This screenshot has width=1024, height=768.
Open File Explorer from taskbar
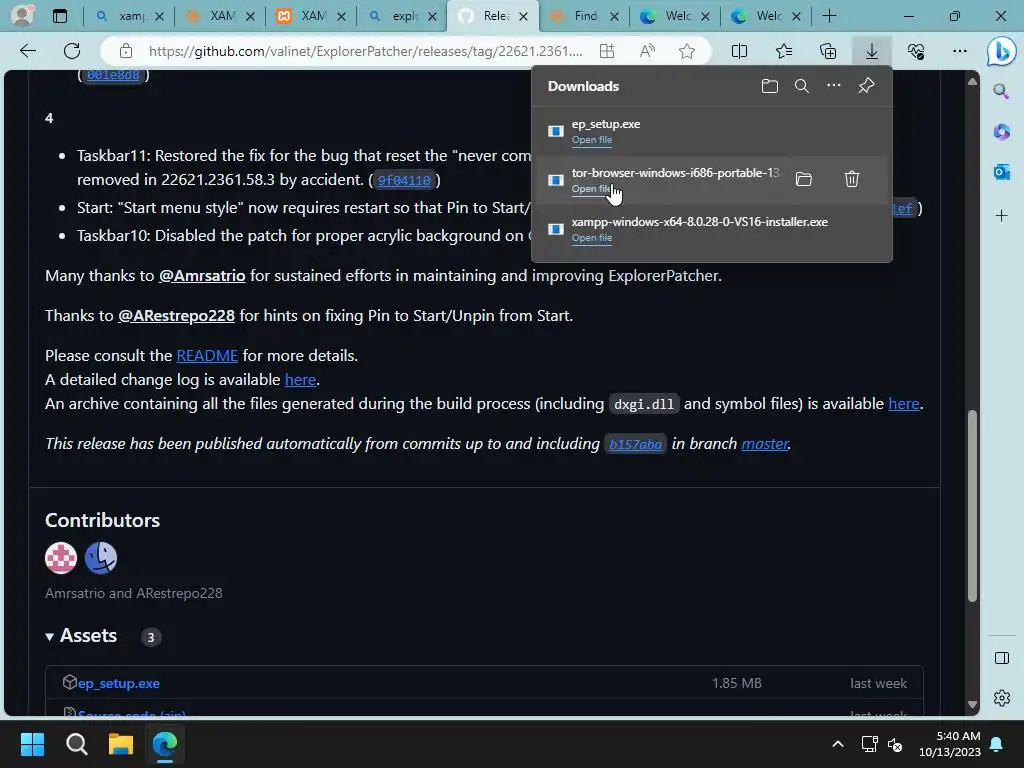pos(121,744)
